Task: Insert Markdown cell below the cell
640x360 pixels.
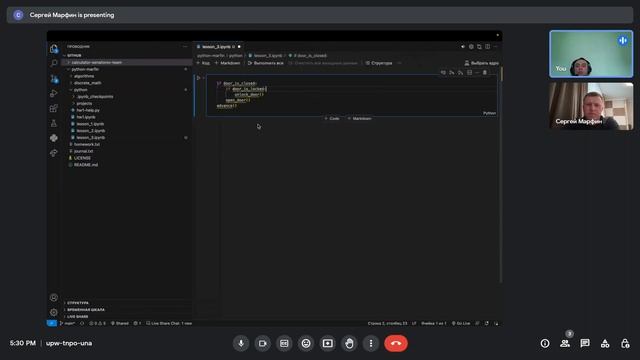Action: [x=360, y=118]
